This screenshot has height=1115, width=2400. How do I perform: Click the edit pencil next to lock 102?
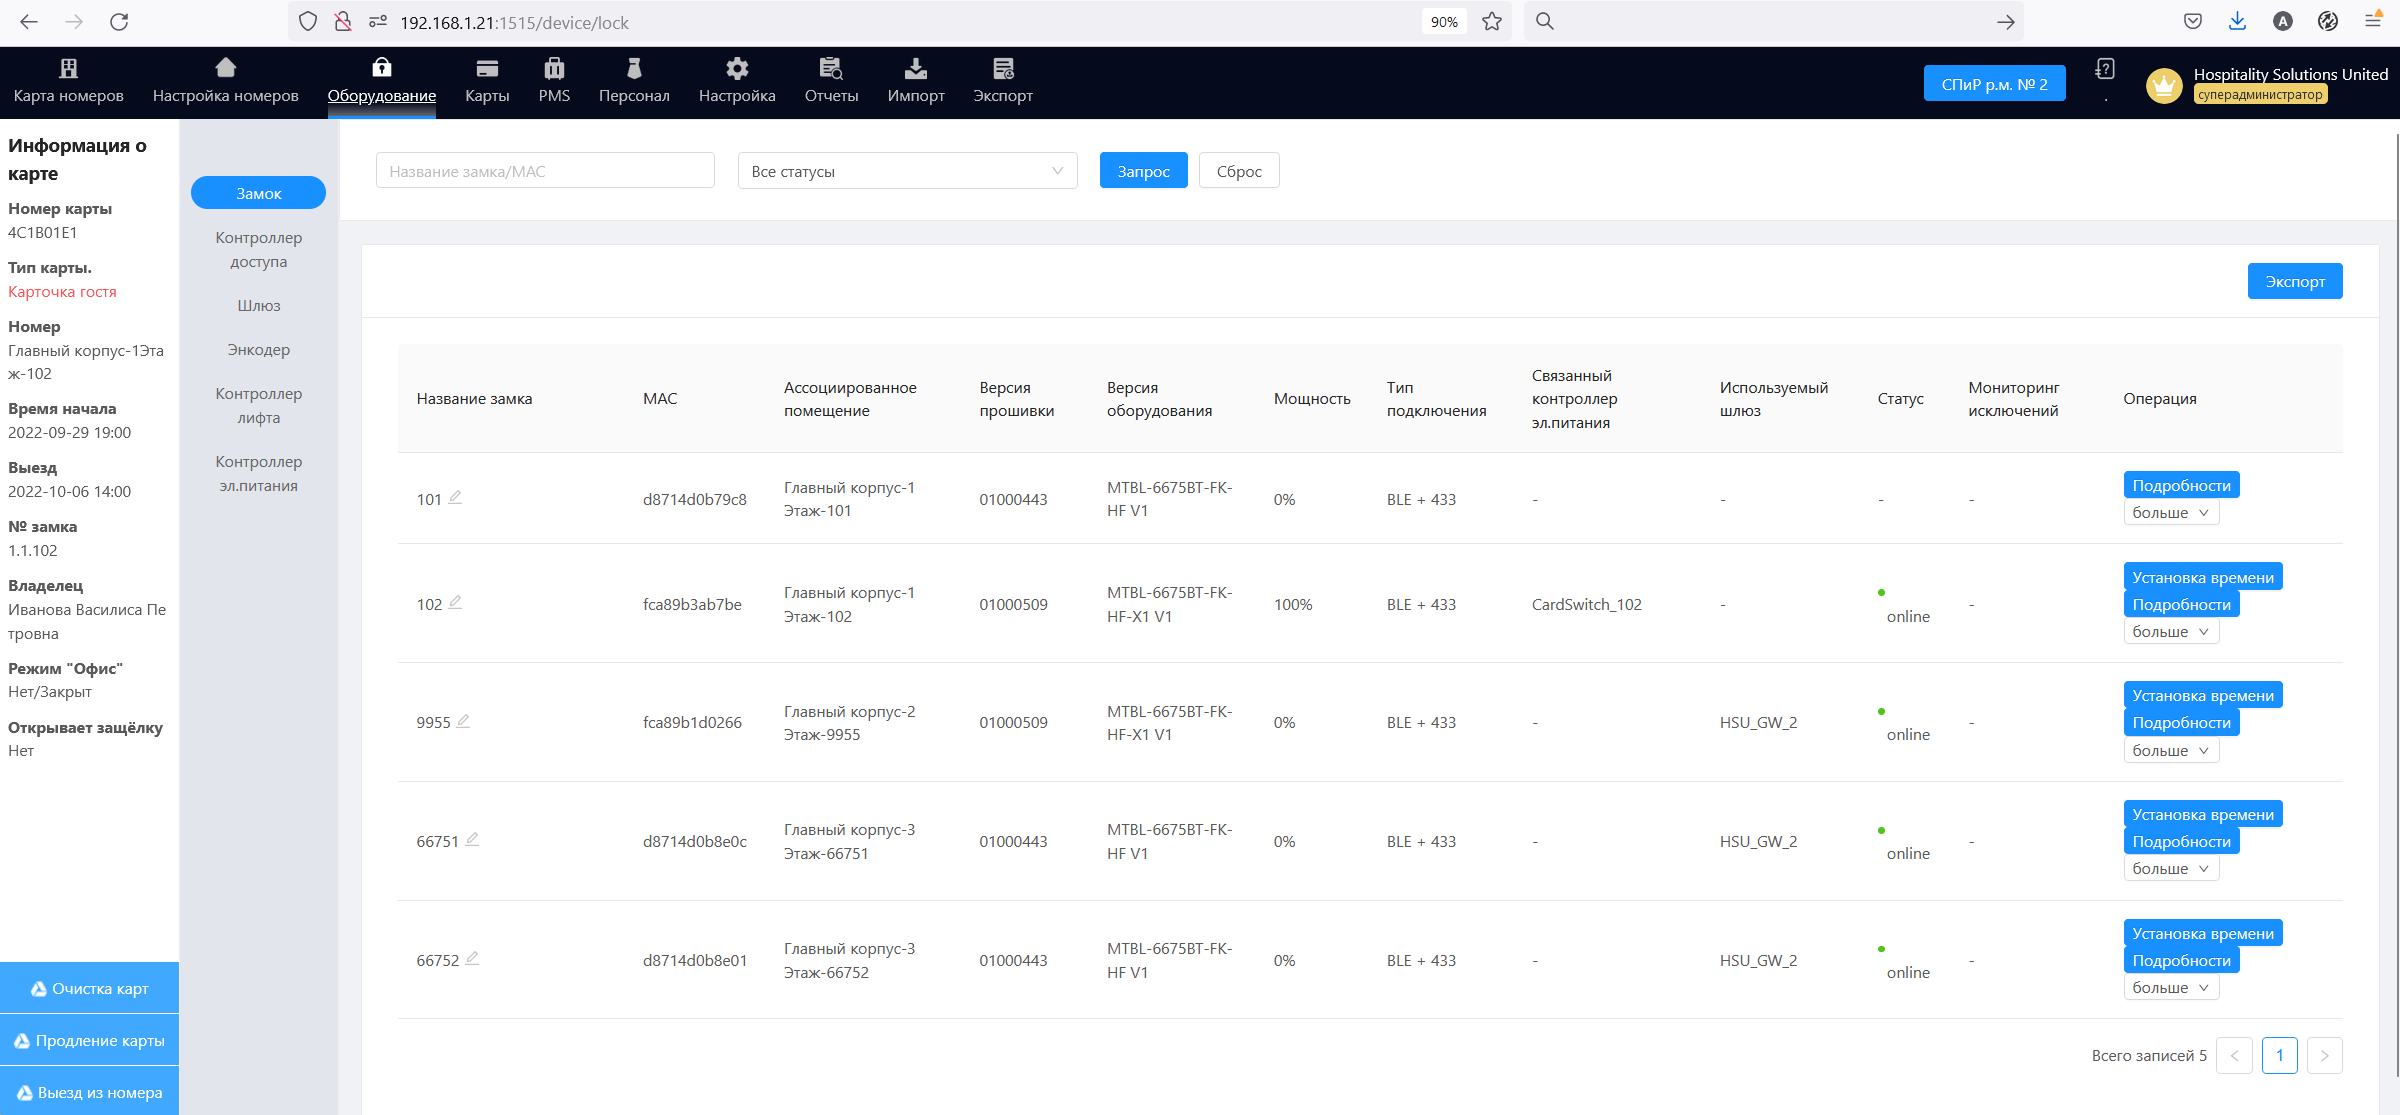pyautogui.click(x=456, y=602)
